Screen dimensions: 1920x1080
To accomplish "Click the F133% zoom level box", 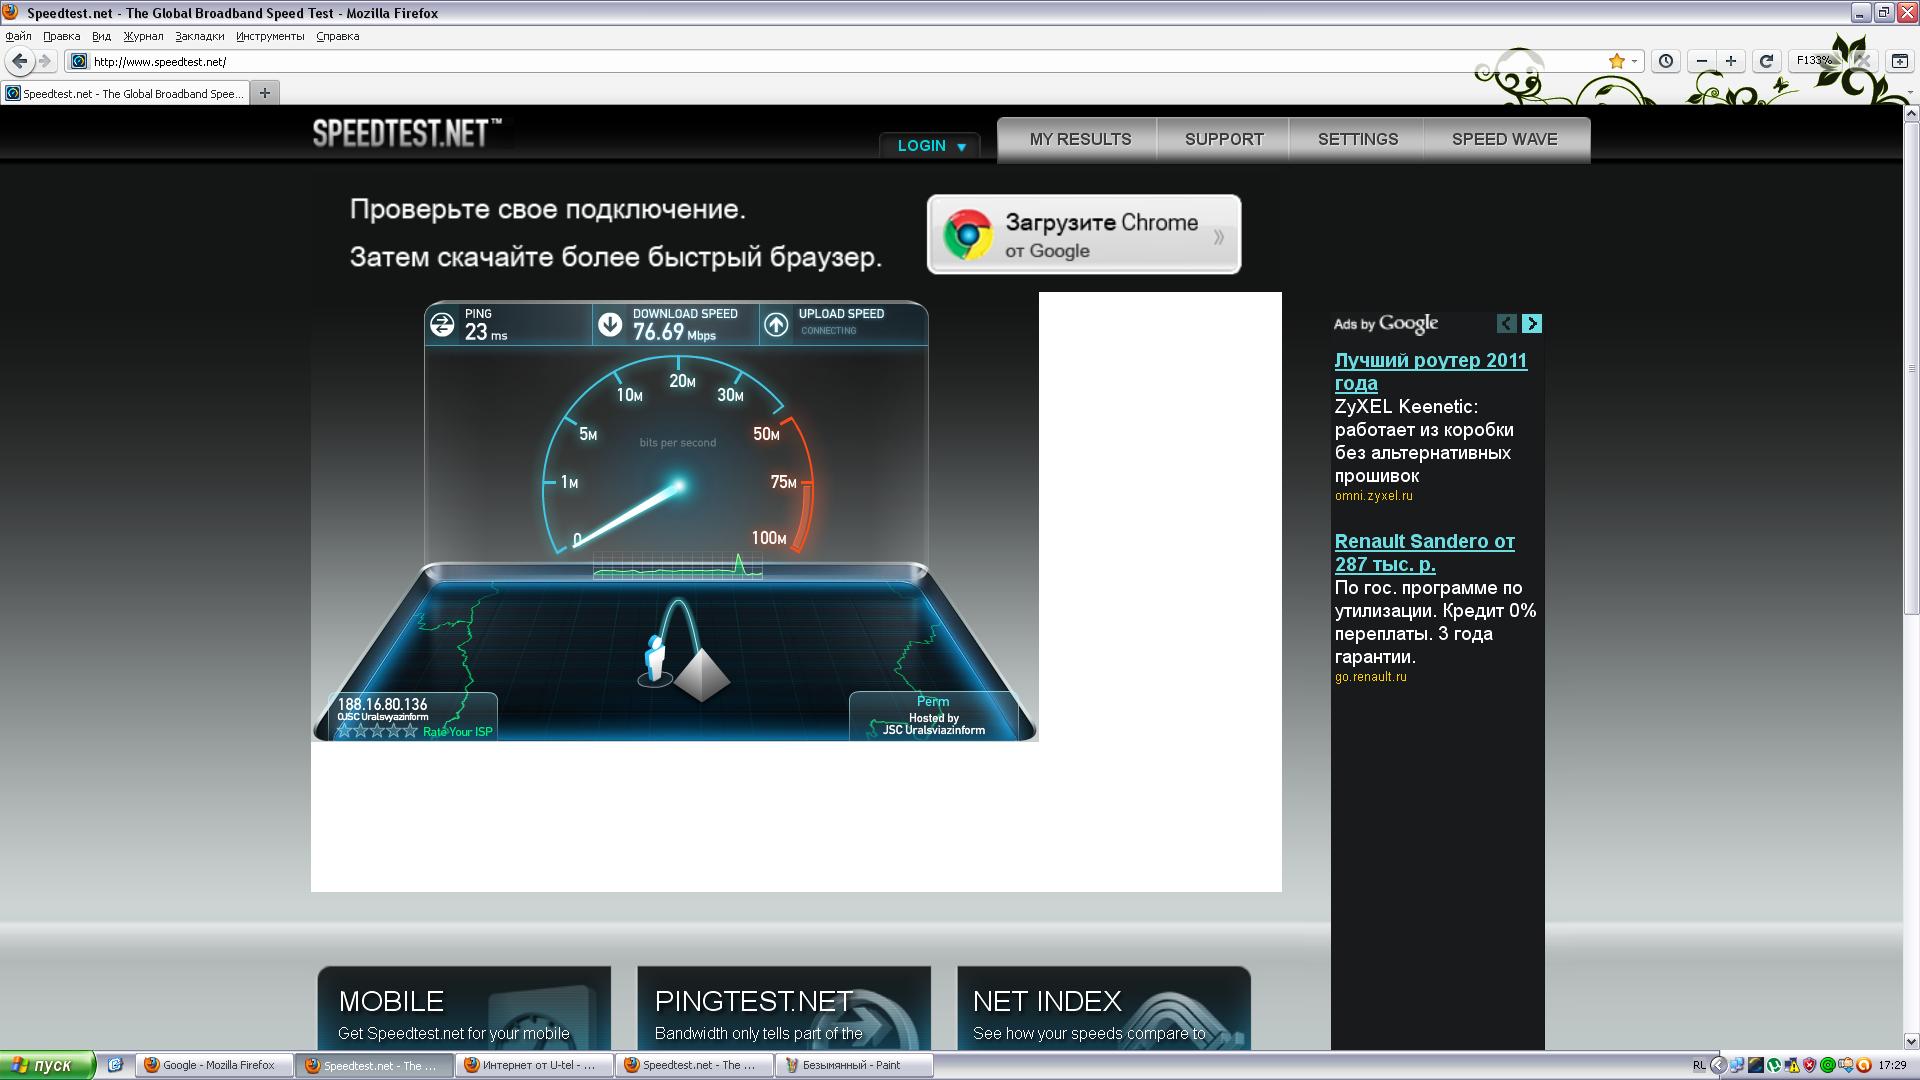I will click(x=1813, y=61).
